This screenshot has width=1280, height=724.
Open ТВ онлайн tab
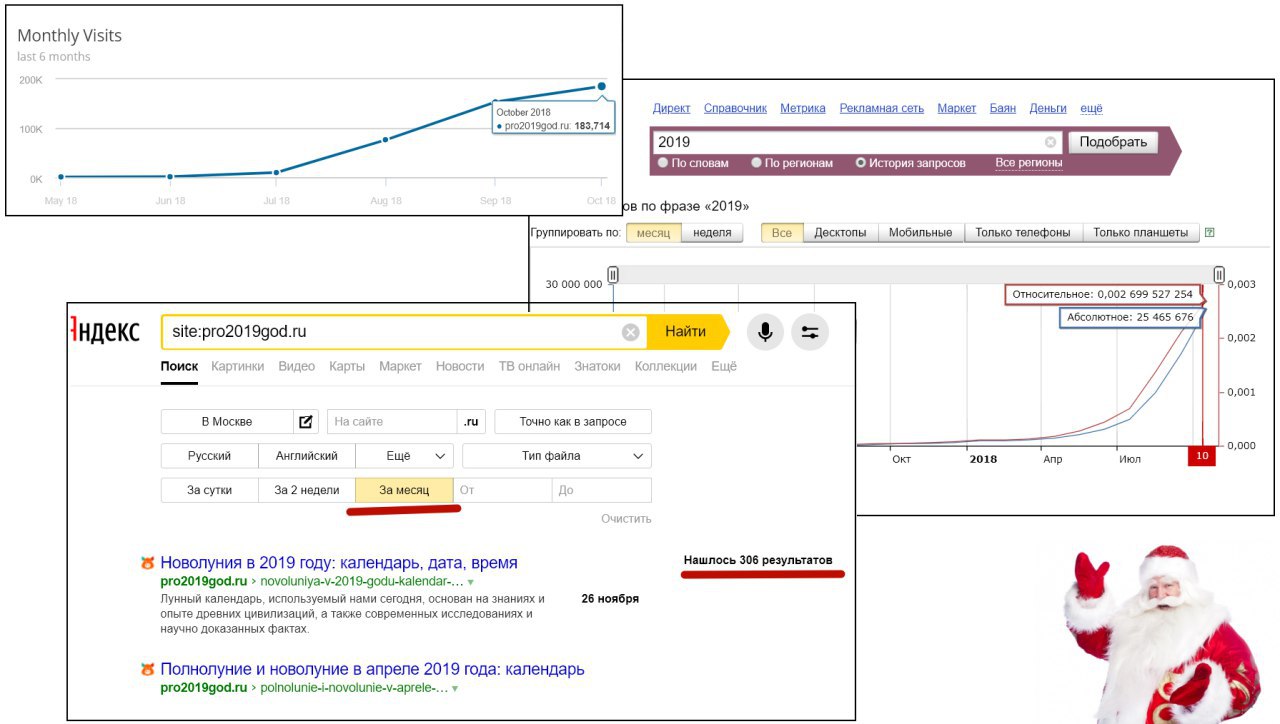[x=529, y=366]
